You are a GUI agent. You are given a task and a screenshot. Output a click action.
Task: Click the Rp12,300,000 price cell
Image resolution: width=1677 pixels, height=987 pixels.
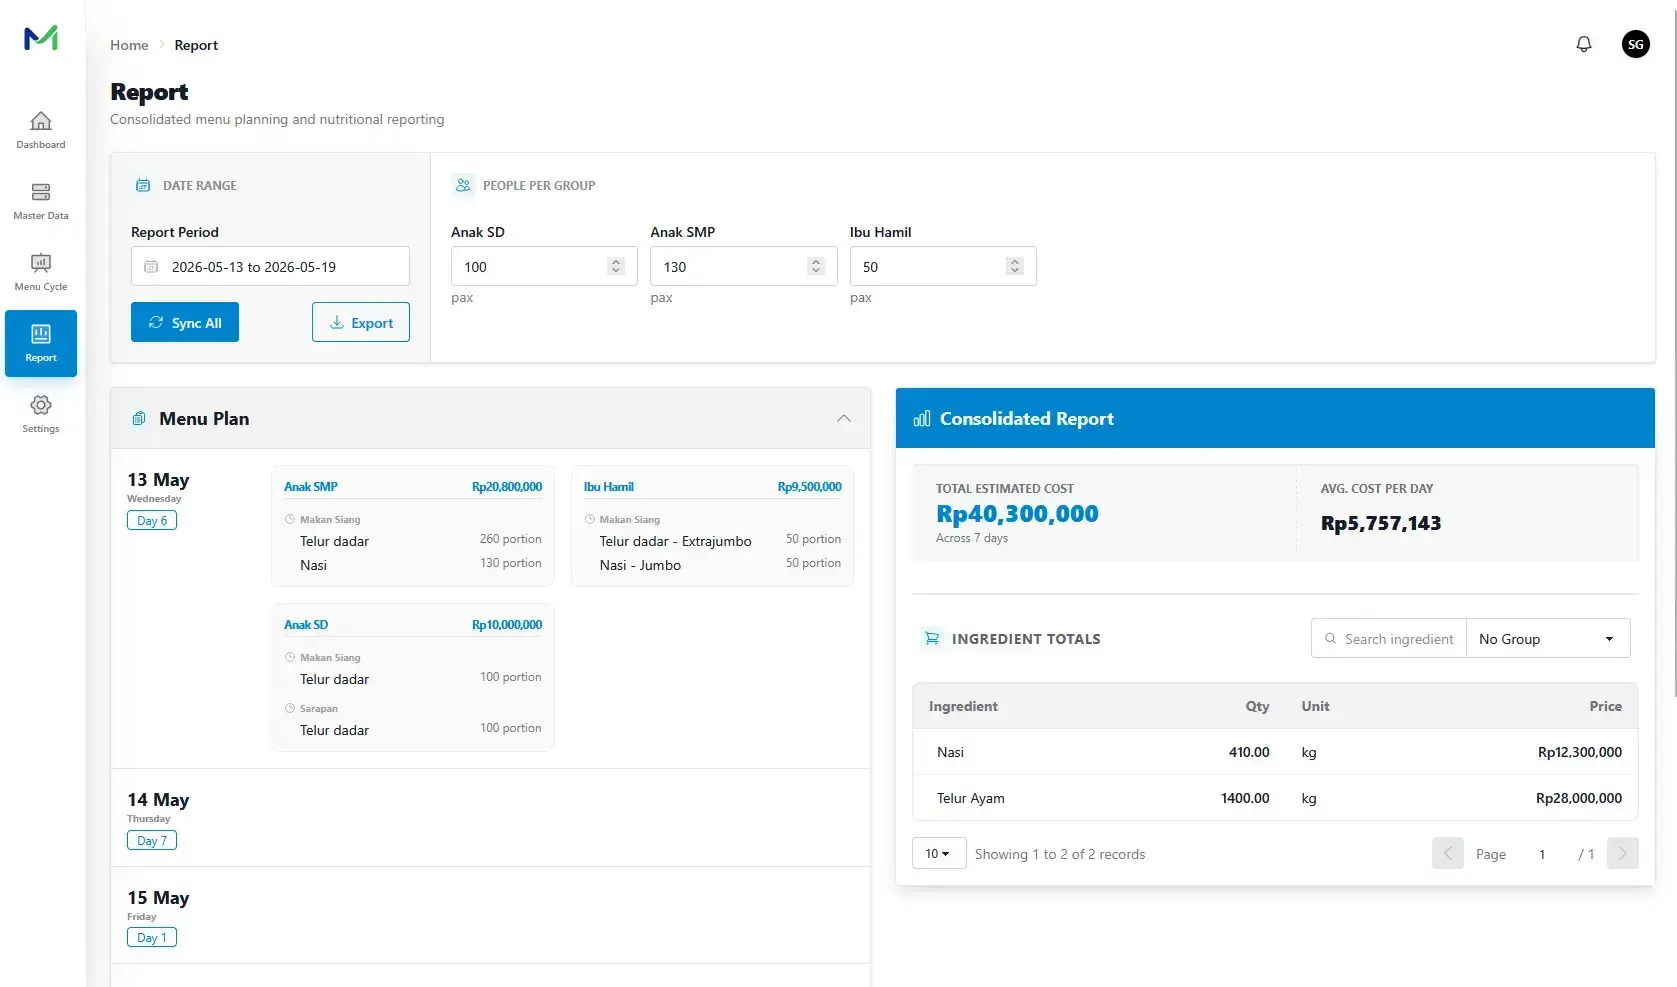[x=1580, y=752]
